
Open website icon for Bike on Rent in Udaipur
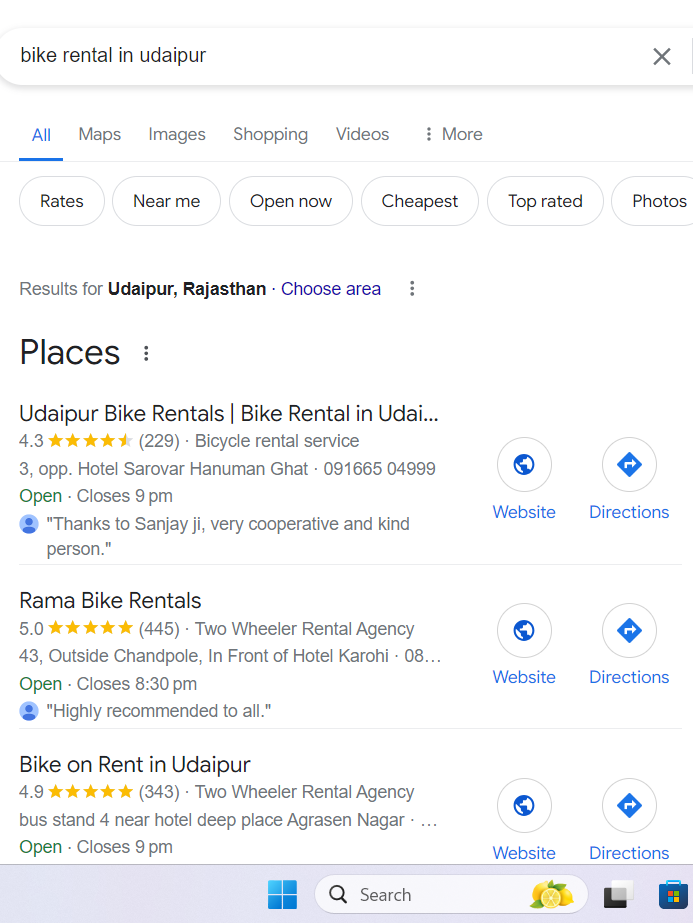[x=524, y=805]
